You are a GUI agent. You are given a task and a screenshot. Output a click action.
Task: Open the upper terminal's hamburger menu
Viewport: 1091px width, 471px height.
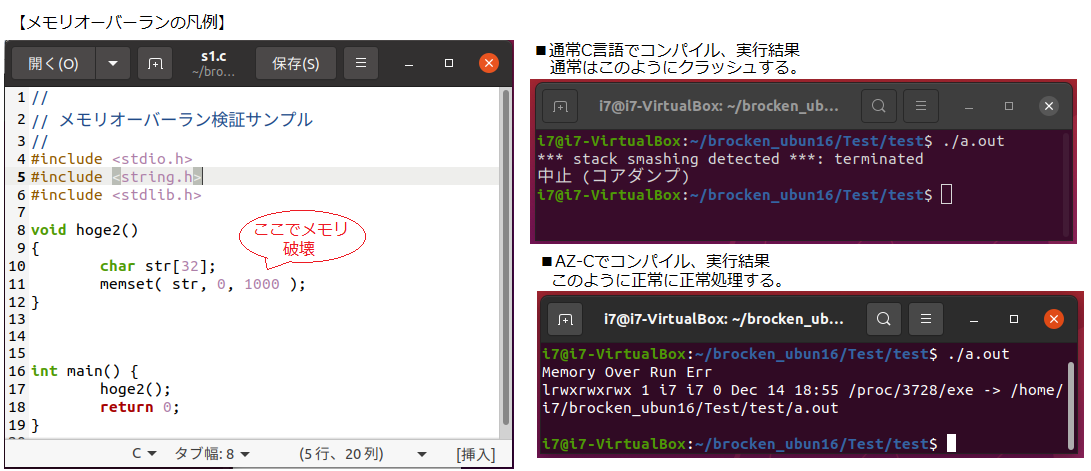click(920, 105)
